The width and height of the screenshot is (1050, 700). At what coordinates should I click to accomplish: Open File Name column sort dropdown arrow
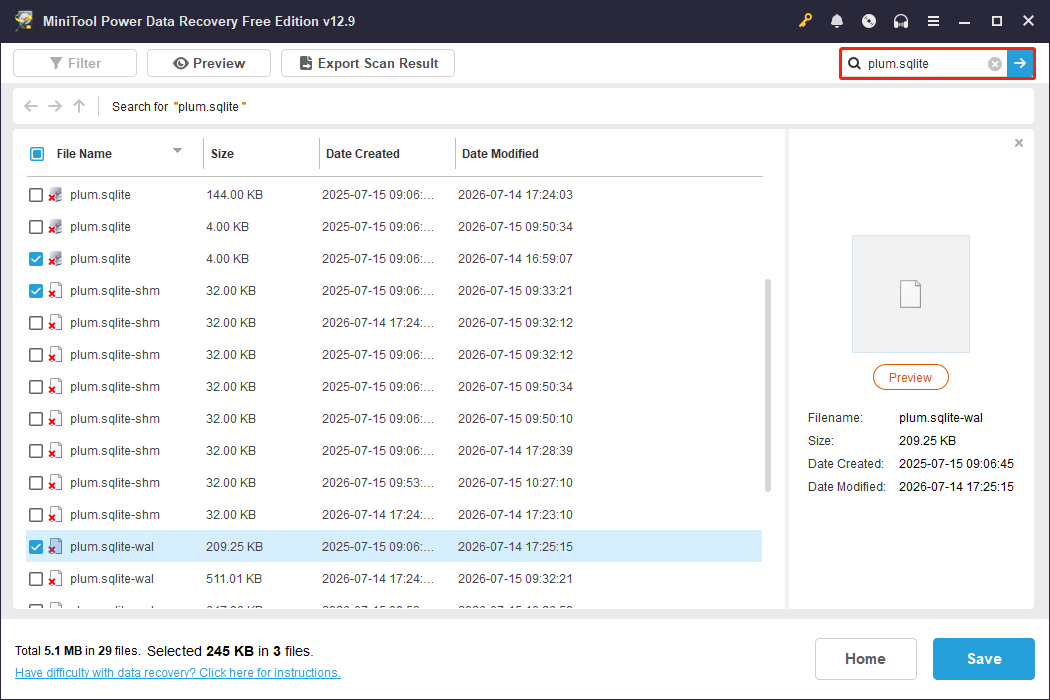pos(177,151)
